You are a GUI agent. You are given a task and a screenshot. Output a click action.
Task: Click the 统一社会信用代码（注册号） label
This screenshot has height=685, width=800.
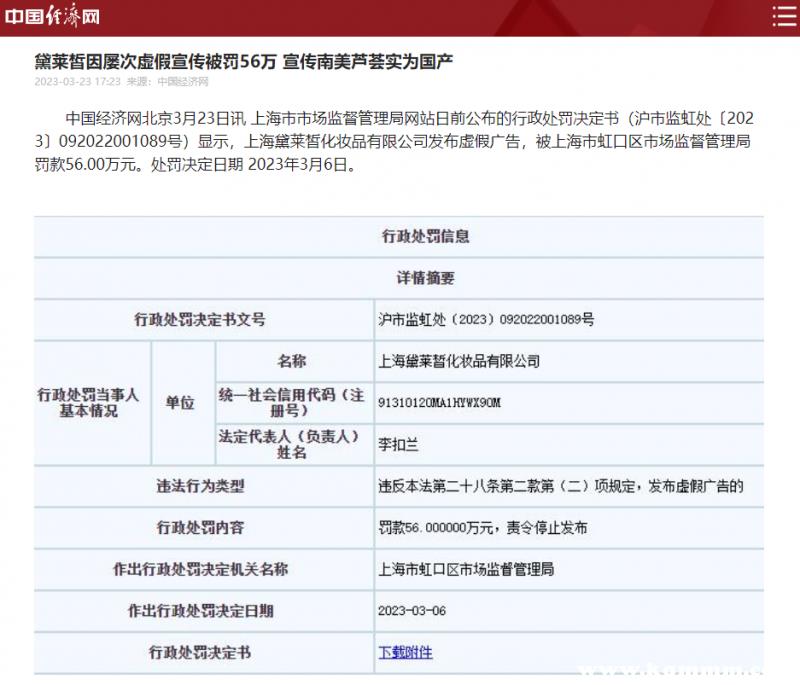click(x=291, y=402)
